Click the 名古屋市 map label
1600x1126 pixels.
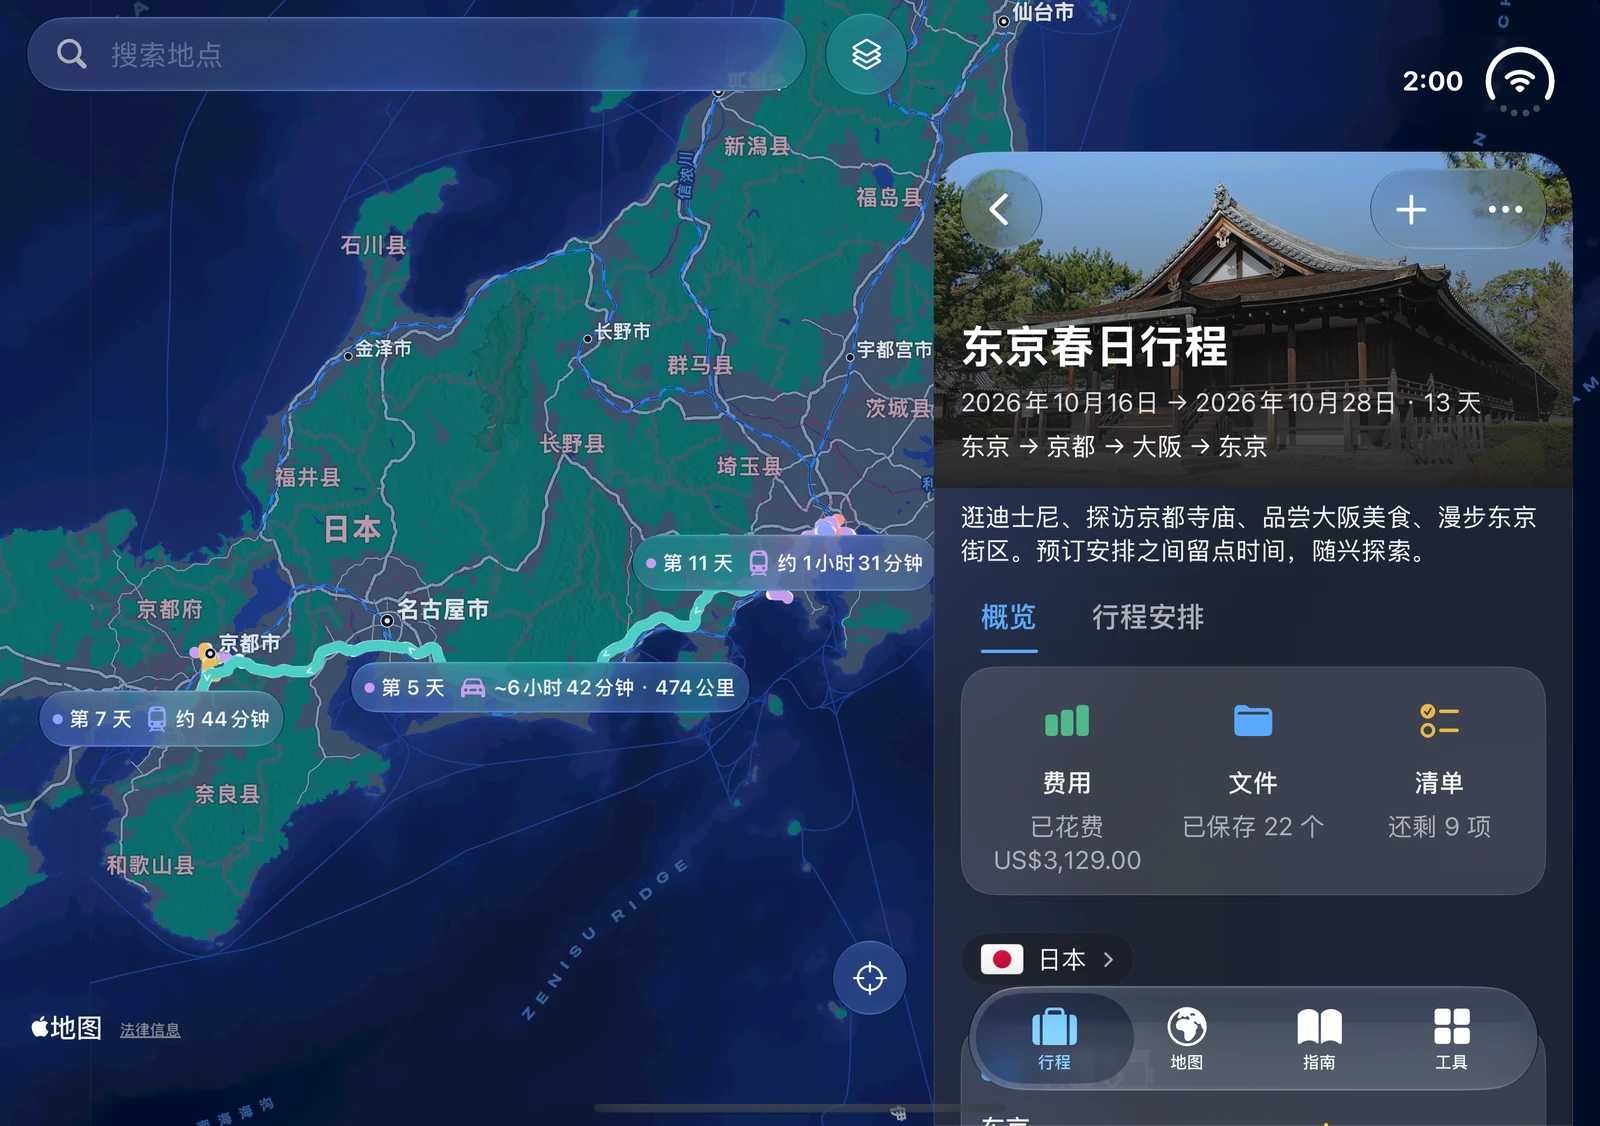click(x=443, y=609)
